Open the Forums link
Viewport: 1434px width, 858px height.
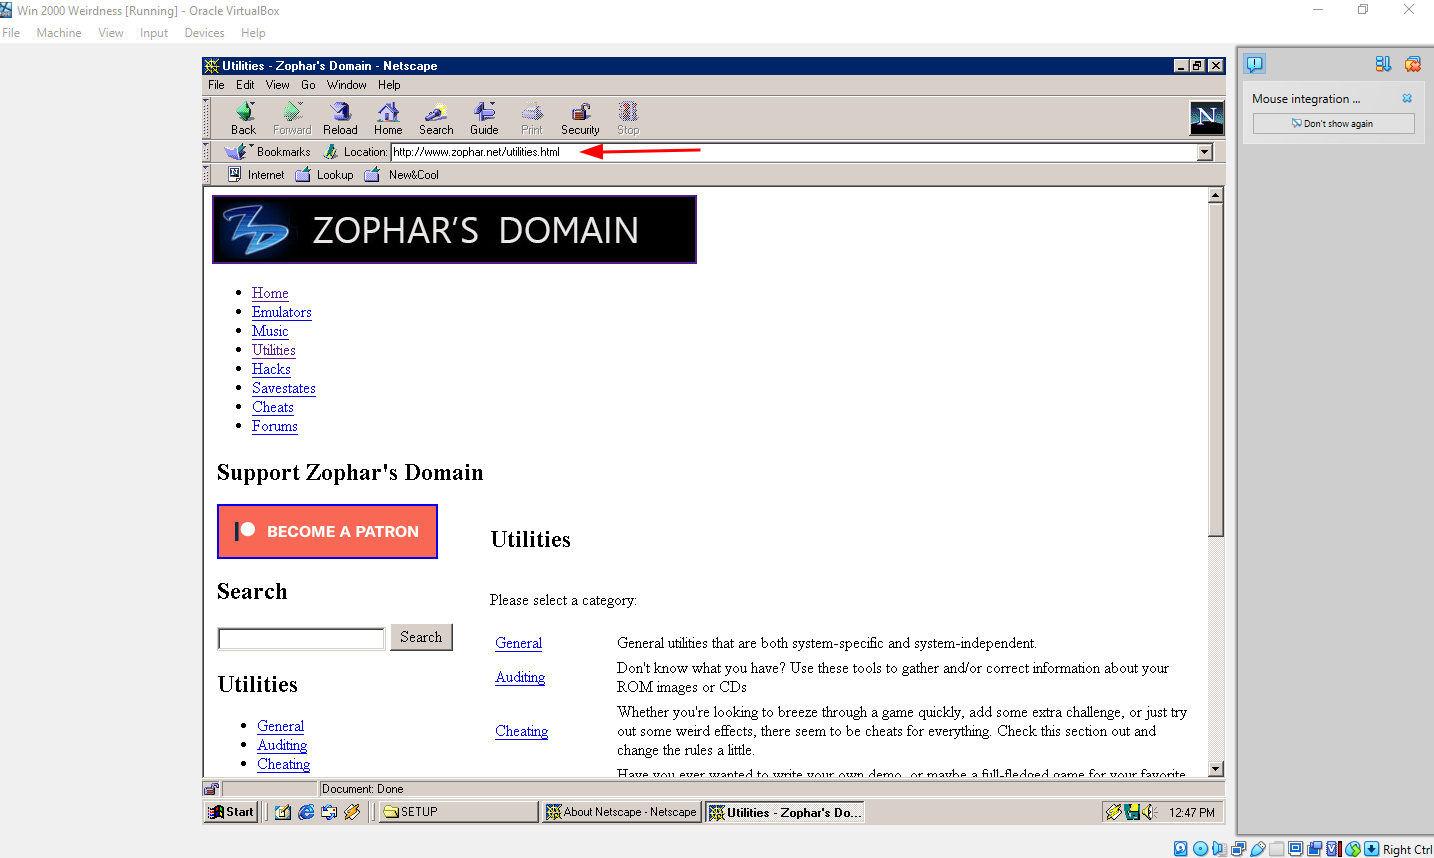click(x=275, y=426)
